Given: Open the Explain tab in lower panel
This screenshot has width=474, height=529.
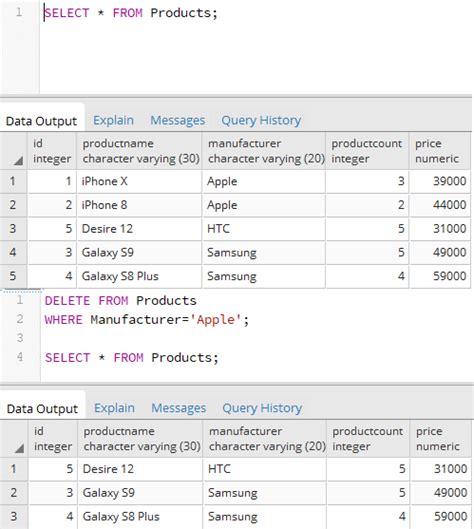Looking at the screenshot, I should coord(114,408).
